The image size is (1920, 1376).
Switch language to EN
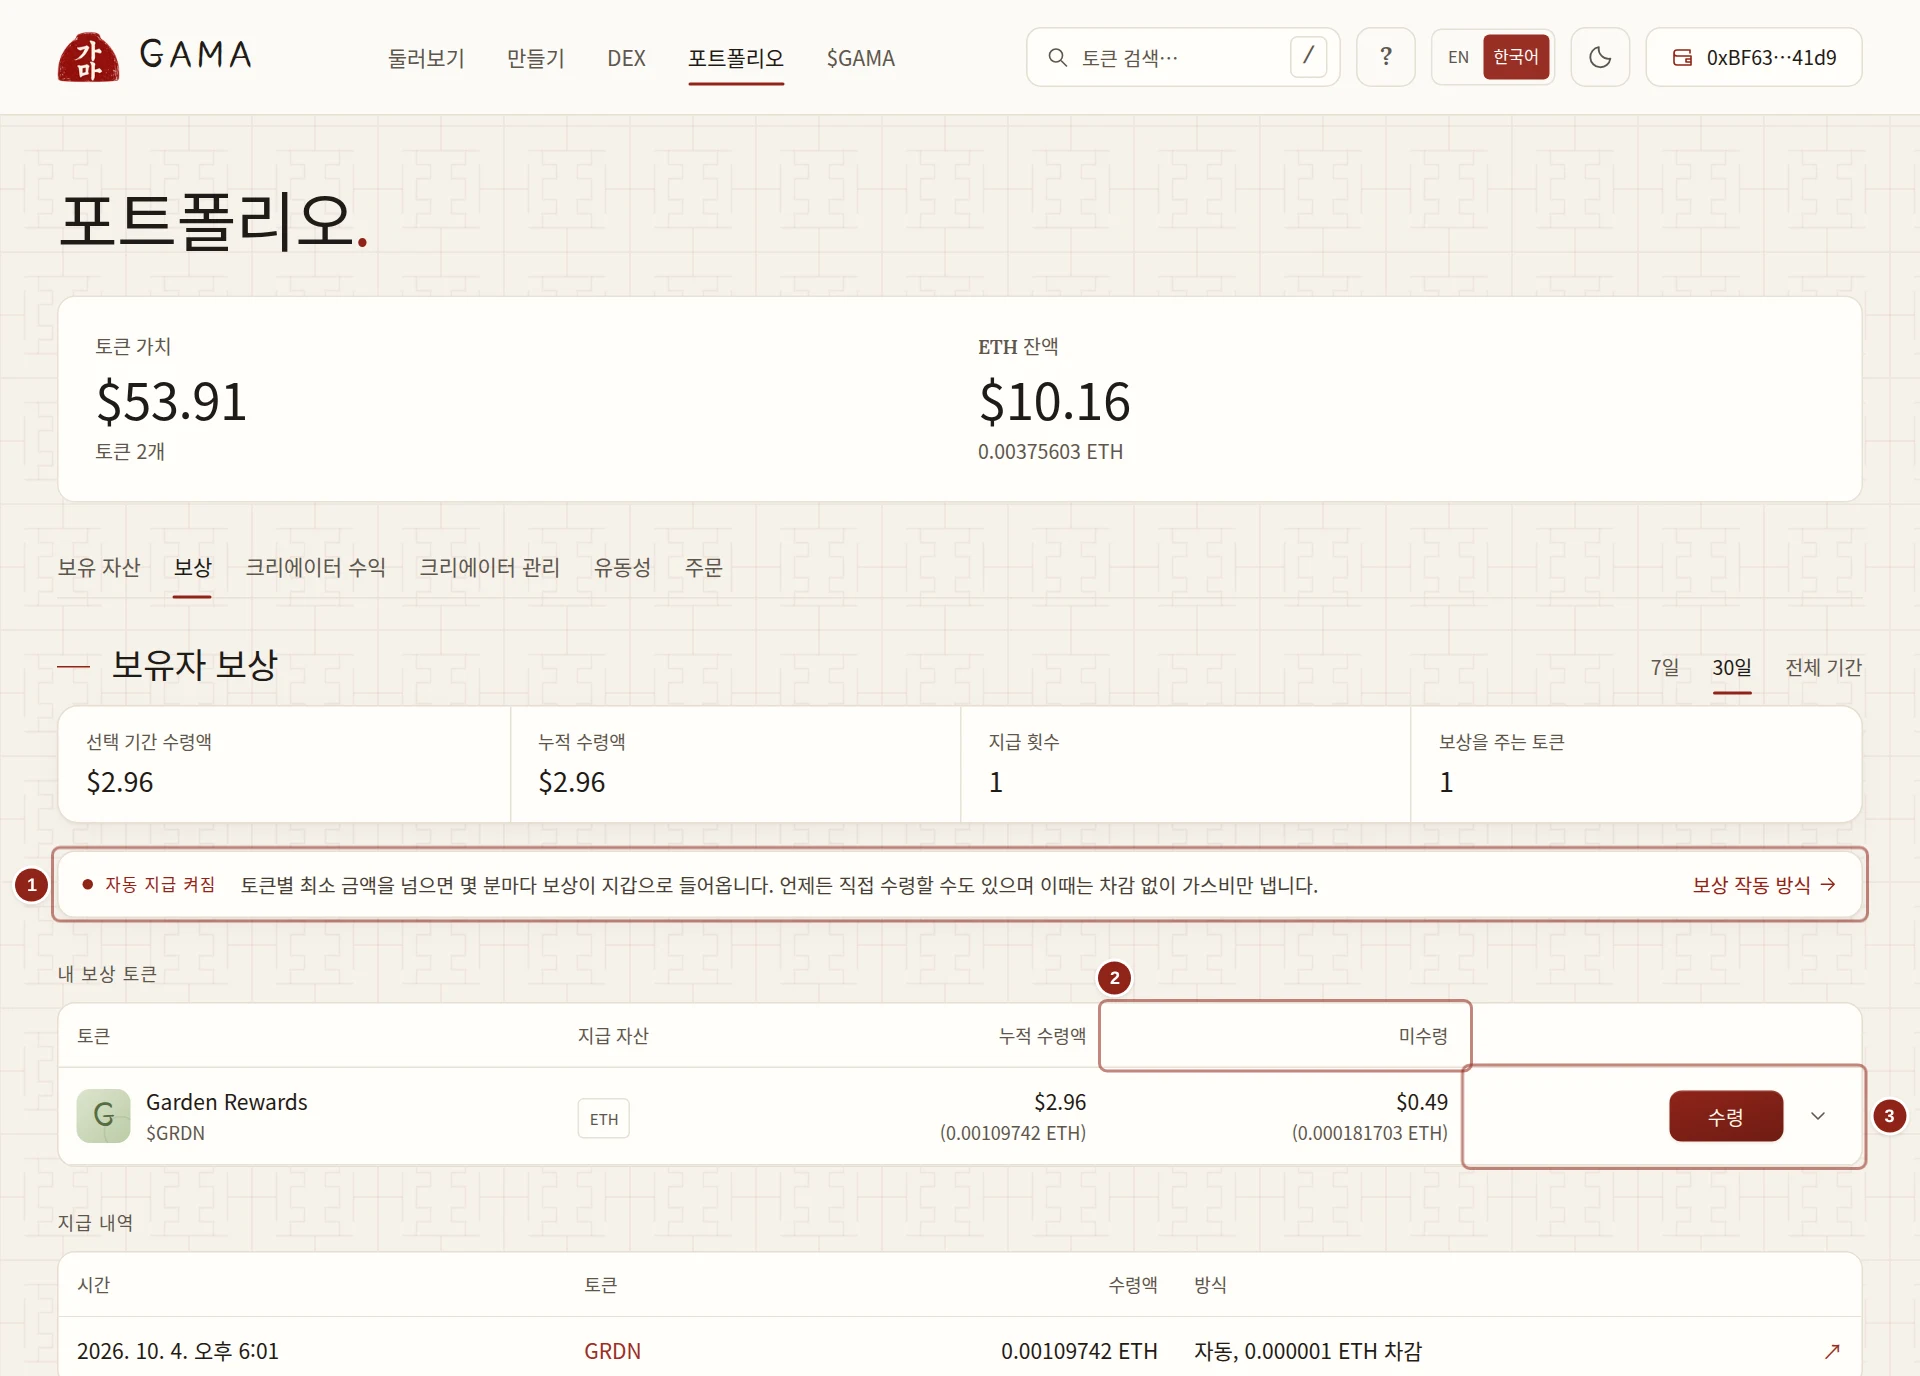(1458, 57)
